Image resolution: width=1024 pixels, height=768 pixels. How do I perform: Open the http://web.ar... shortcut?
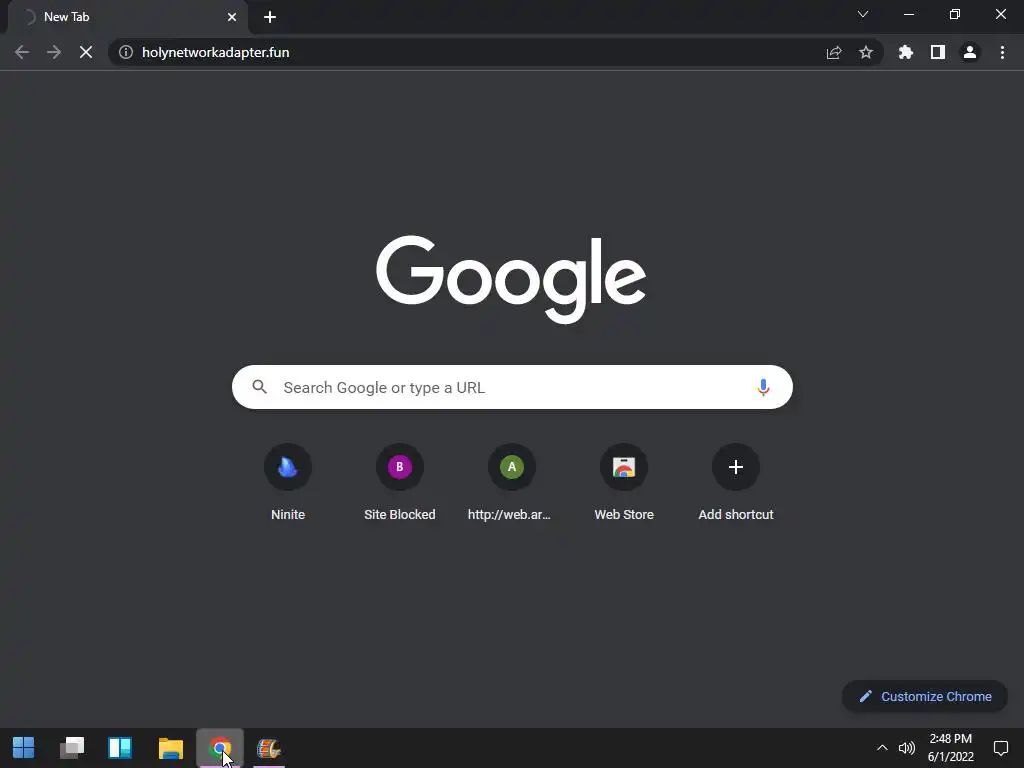(512, 483)
